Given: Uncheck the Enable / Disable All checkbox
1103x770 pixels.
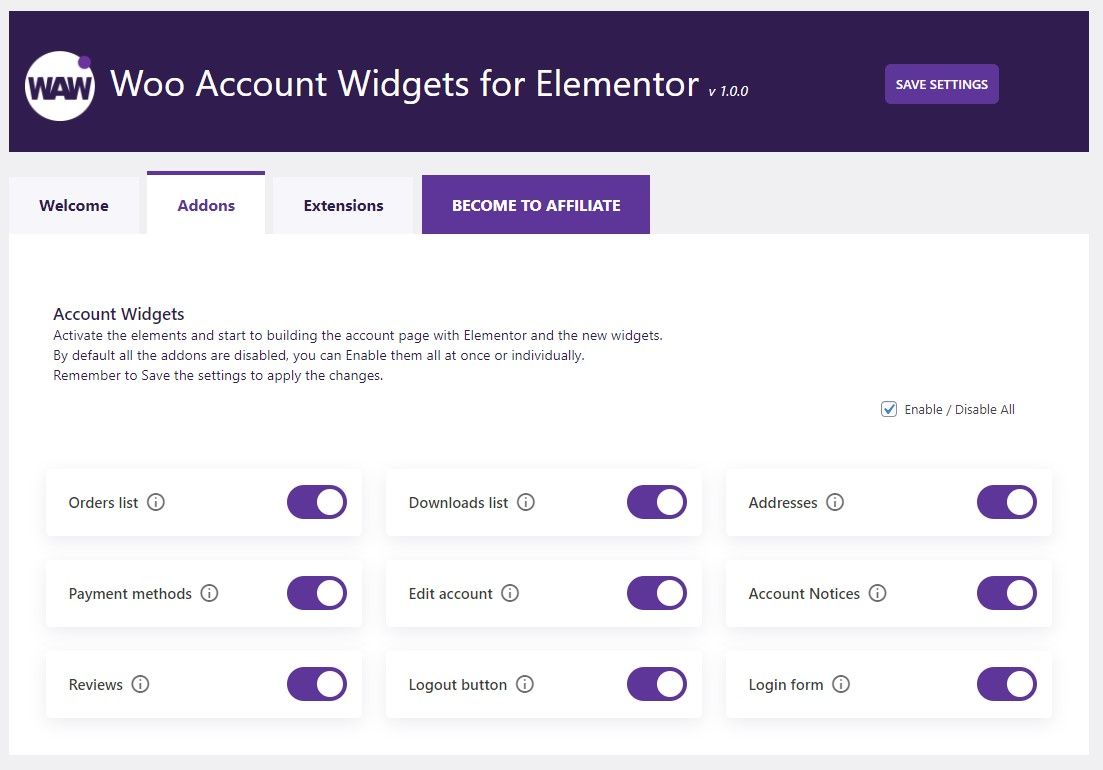Looking at the screenshot, I should (x=888, y=409).
